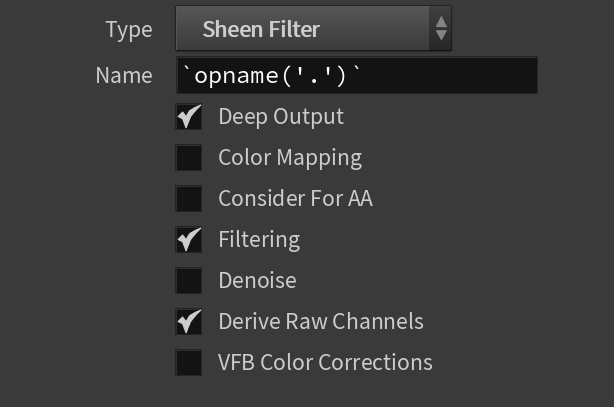
Task: Click the Deep Output label text
Action: click(x=281, y=117)
